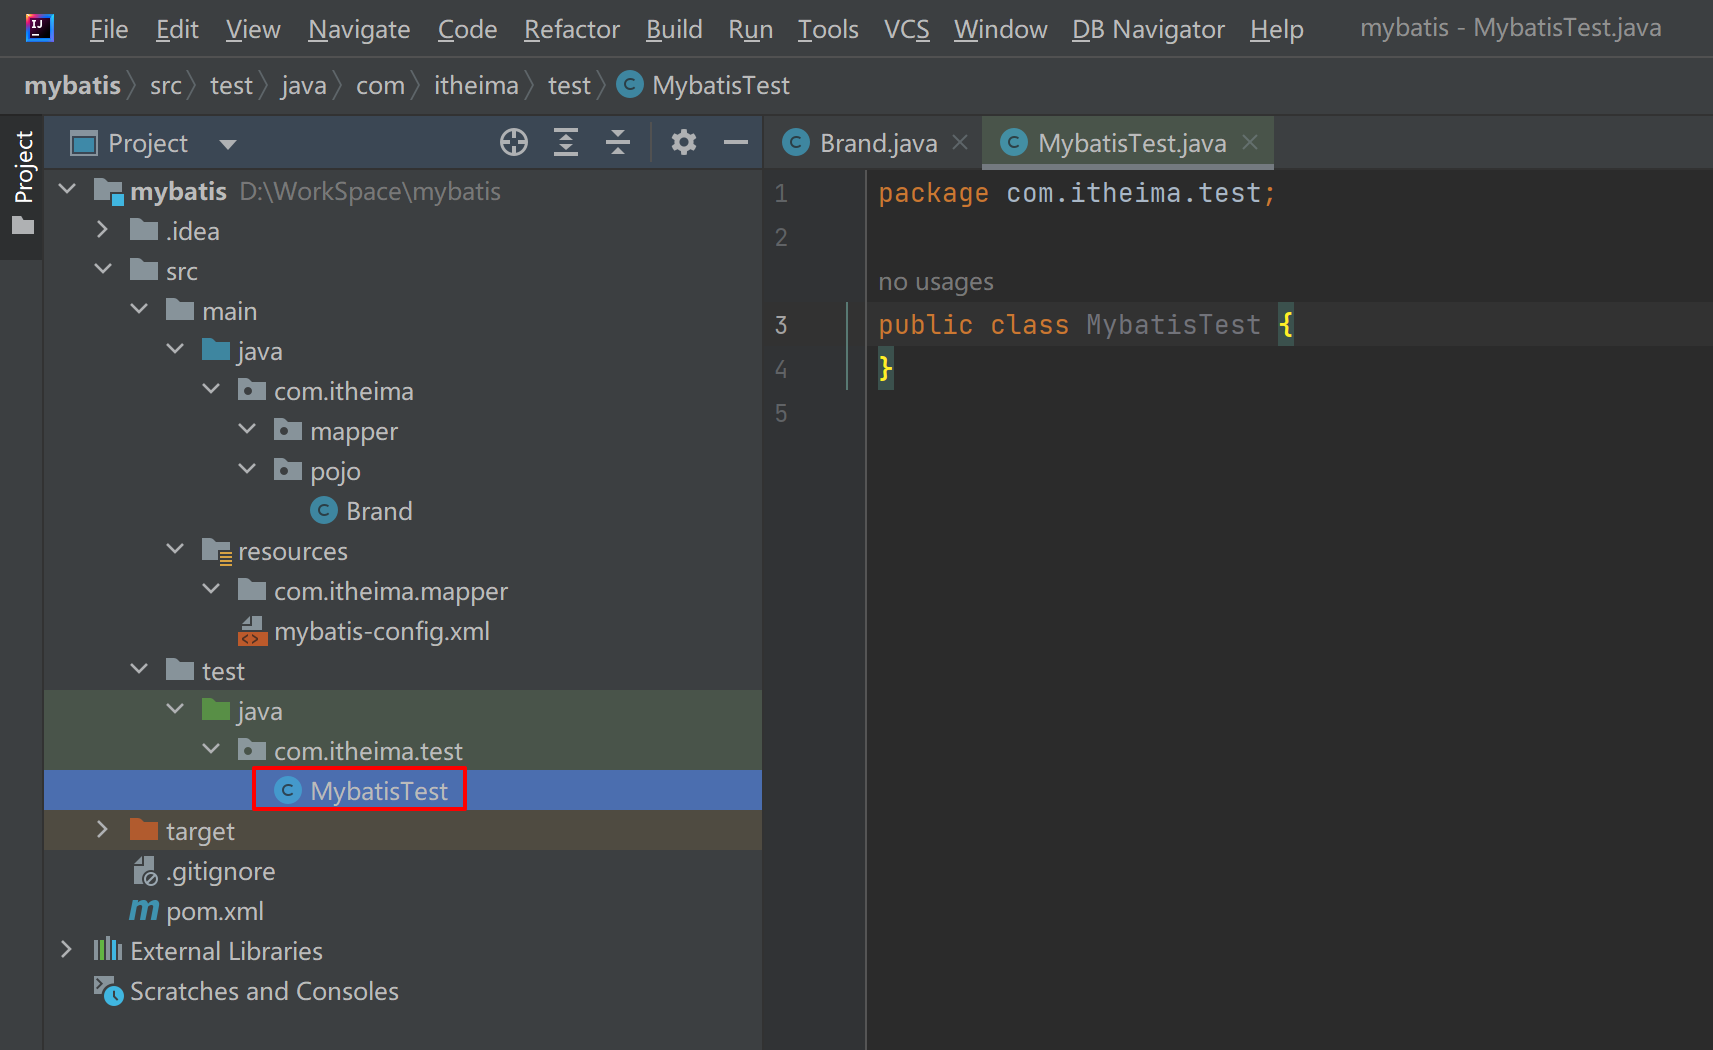The image size is (1713, 1050).
Task: Open the Help menu
Action: point(1276,30)
